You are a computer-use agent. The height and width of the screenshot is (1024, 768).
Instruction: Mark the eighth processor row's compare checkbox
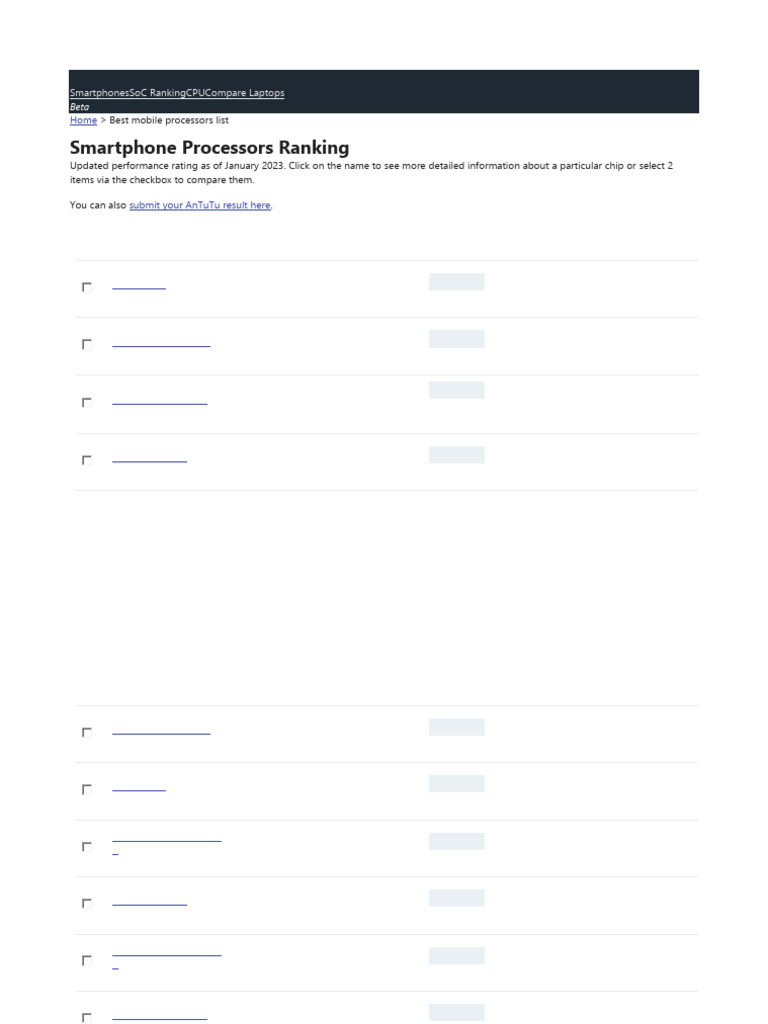point(87,903)
